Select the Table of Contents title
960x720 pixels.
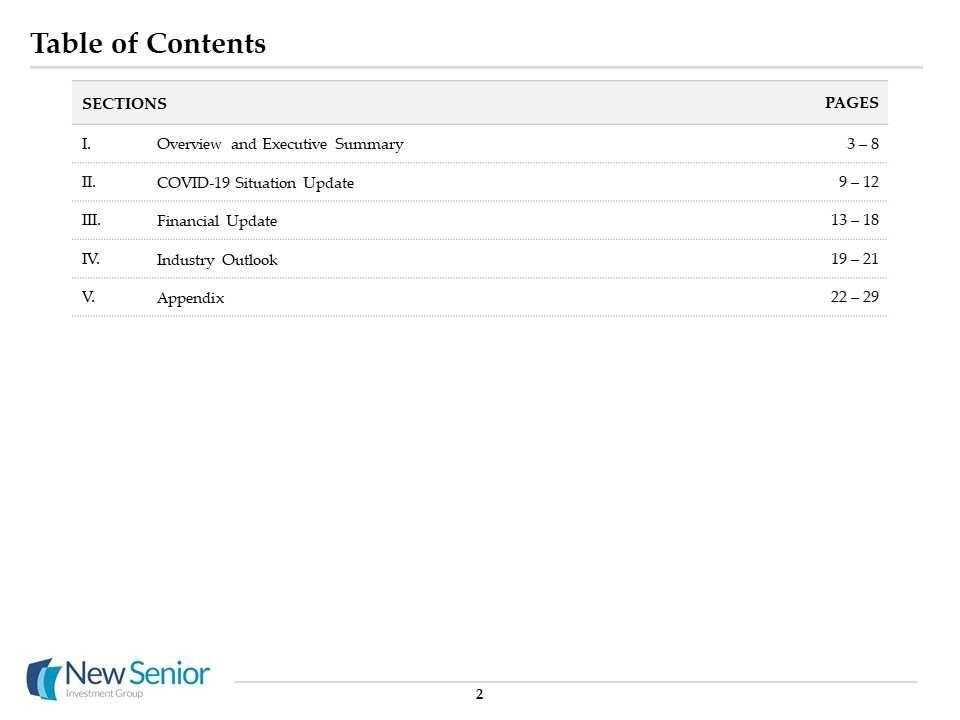[x=148, y=44]
